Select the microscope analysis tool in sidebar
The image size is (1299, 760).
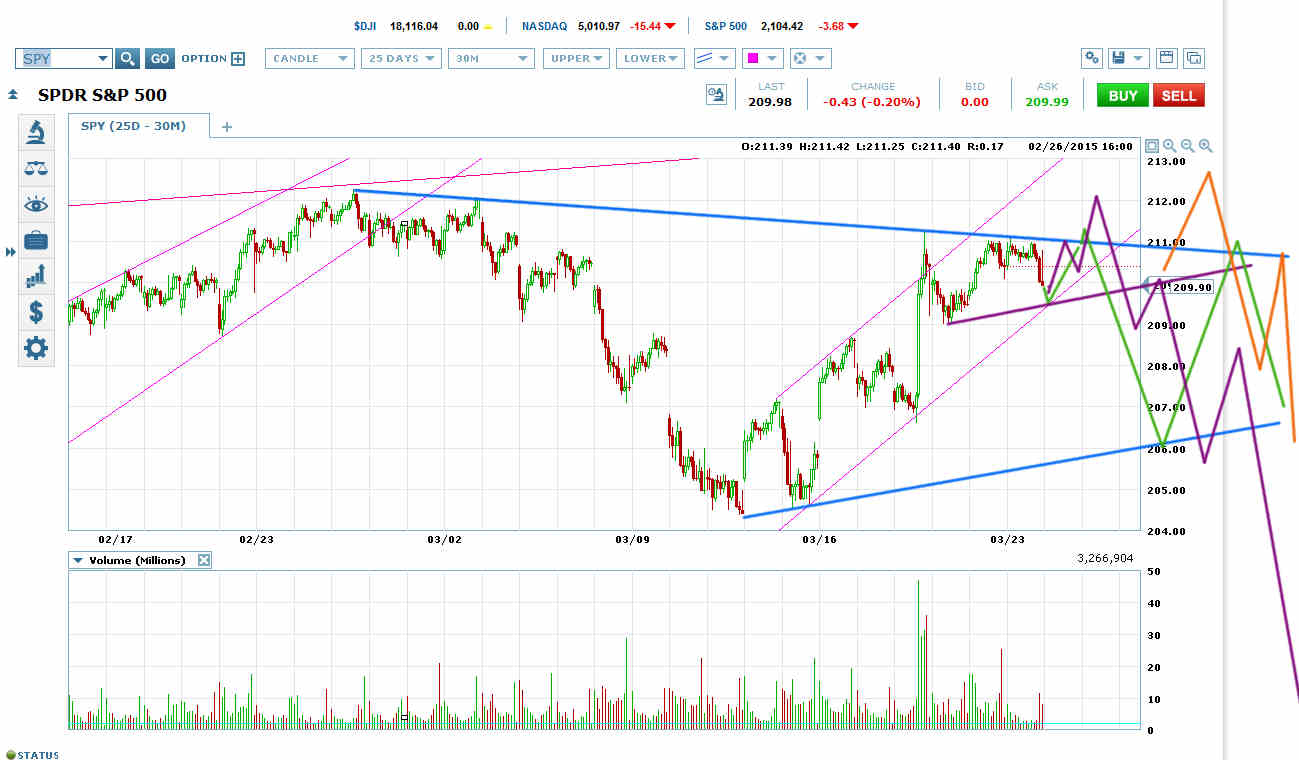(x=36, y=131)
